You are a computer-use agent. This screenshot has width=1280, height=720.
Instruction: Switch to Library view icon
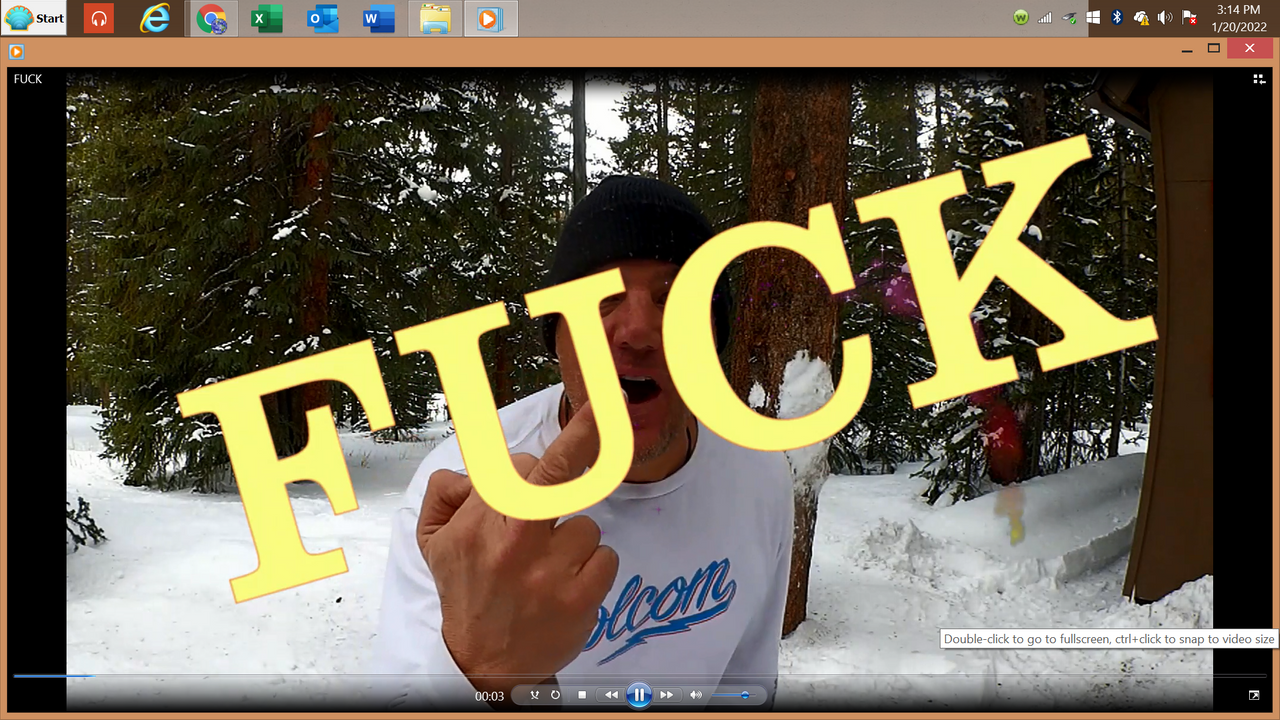pos(1259,79)
